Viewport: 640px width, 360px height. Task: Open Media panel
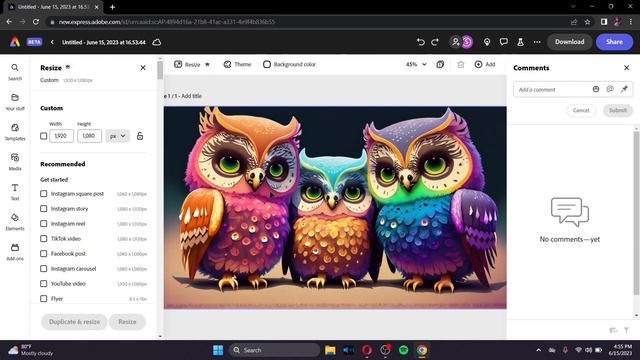15,162
